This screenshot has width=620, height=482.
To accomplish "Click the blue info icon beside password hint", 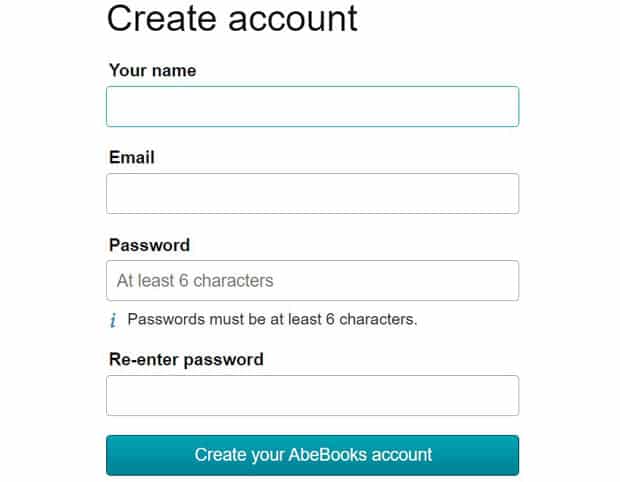I will coord(113,320).
